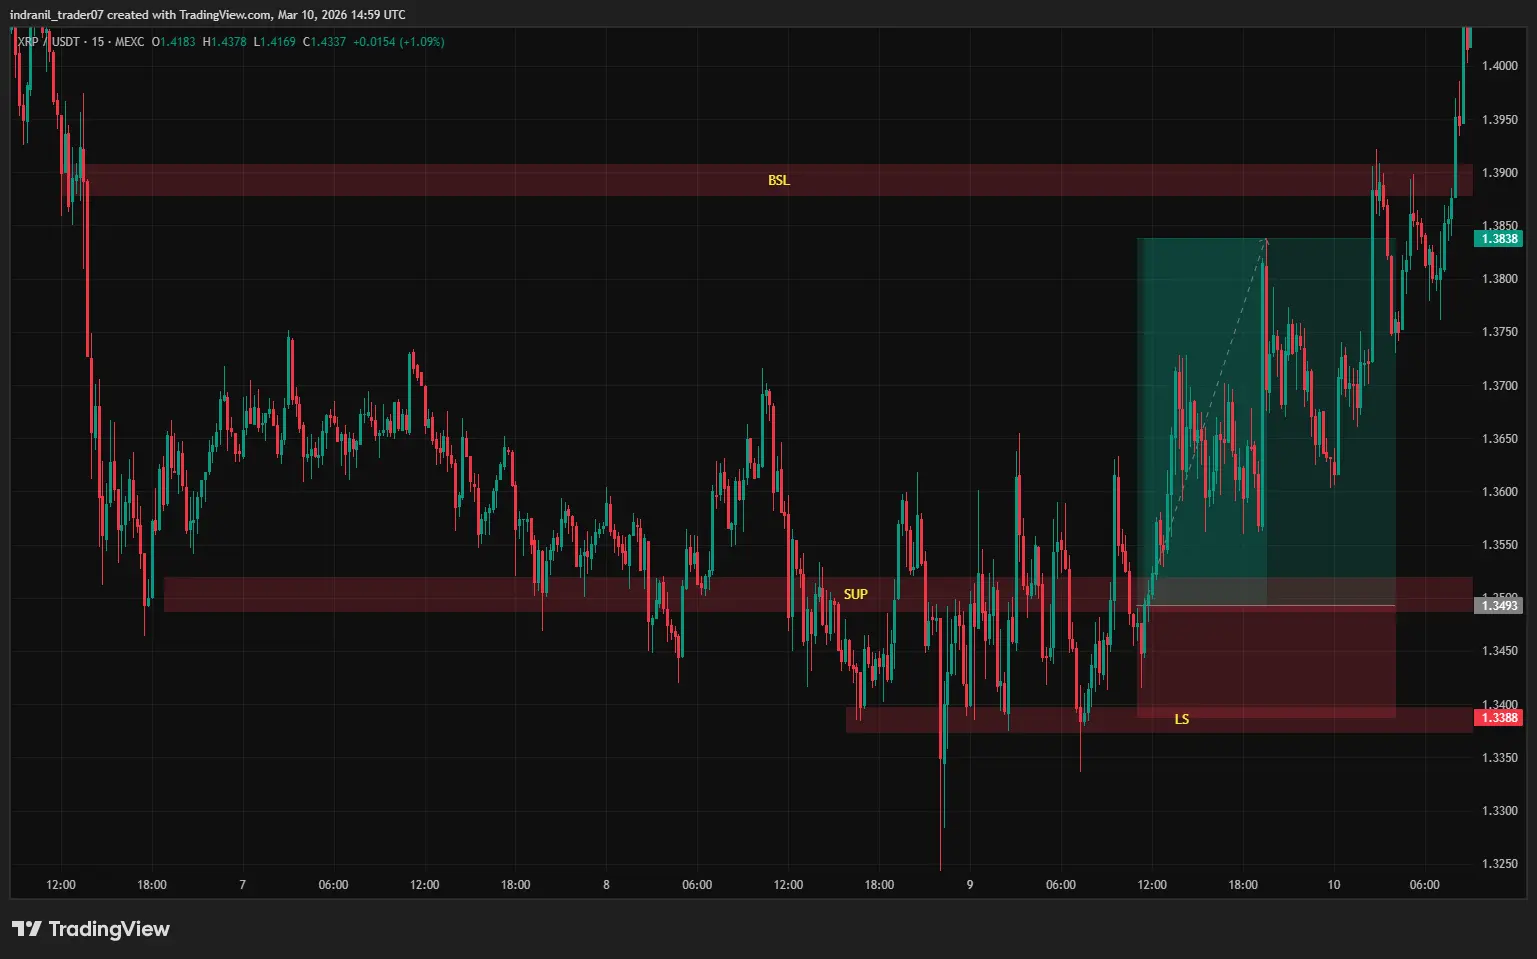Image resolution: width=1537 pixels, height=959 pixels.
Task: Click the 1.4000 price axis label
Action: (1499, 66)
